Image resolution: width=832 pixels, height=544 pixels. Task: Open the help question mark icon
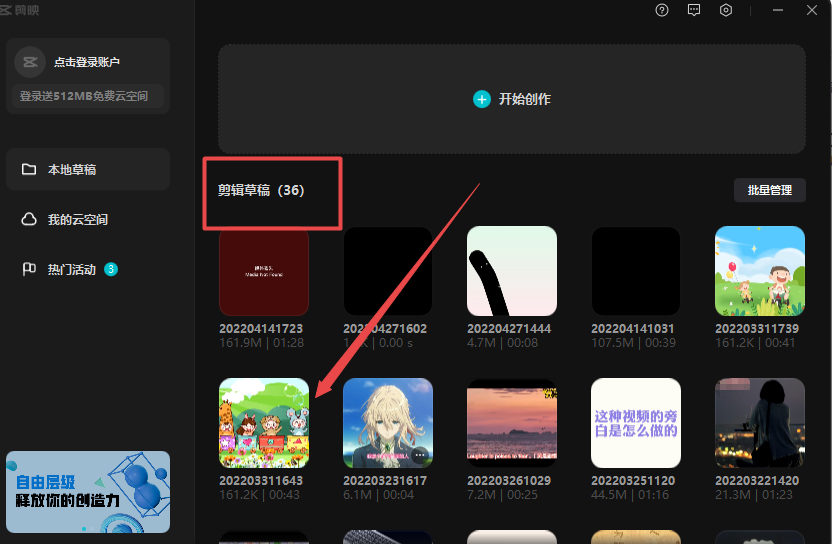tap(662, 10)
